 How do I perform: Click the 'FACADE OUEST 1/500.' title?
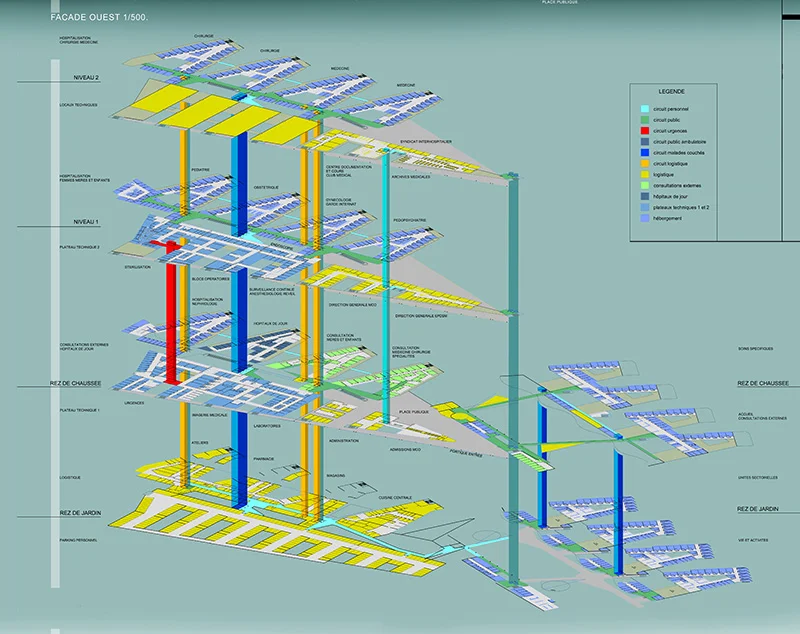(x=99, y=17)
